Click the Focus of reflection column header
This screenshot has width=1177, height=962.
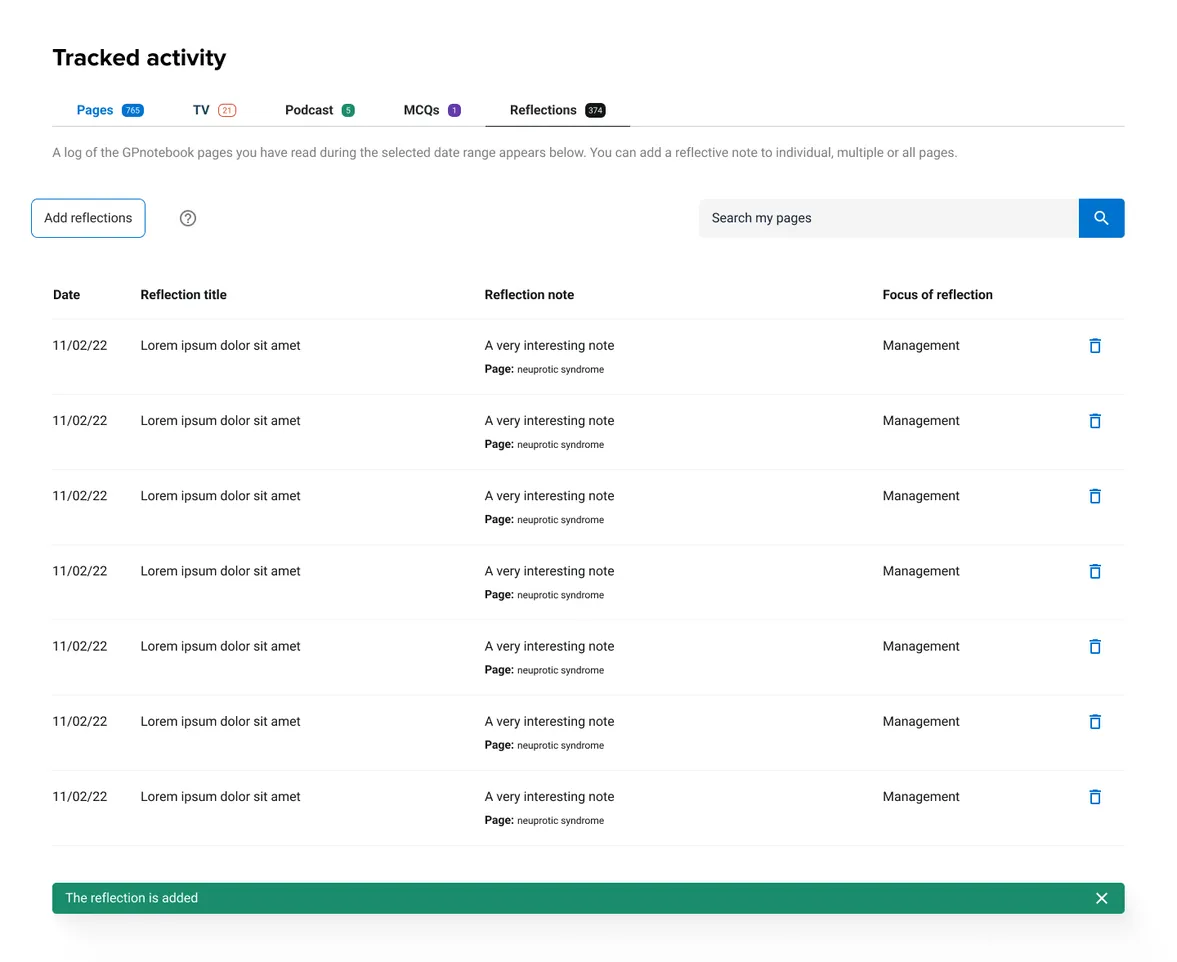point(937,295)
